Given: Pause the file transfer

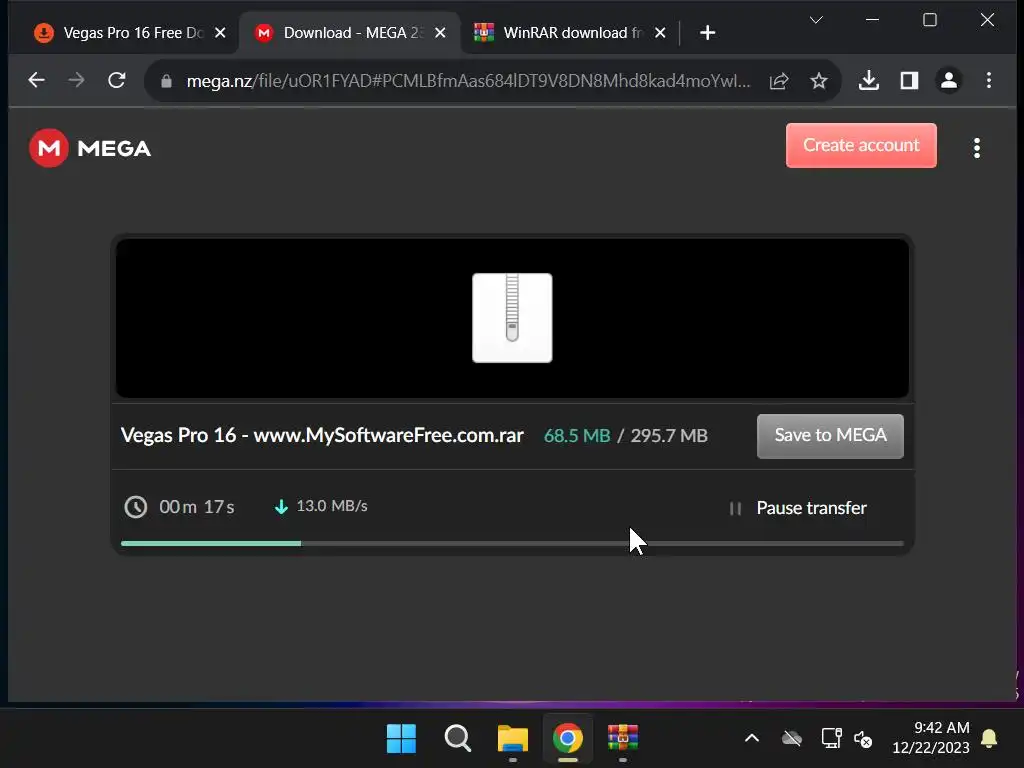Looking at the screenshot, I should pos(798,508).
